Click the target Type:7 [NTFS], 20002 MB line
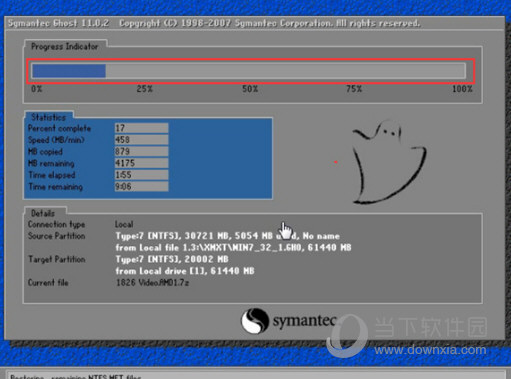Image resolution: width=511 pixels, height=379 pixels. pos(172,259)
